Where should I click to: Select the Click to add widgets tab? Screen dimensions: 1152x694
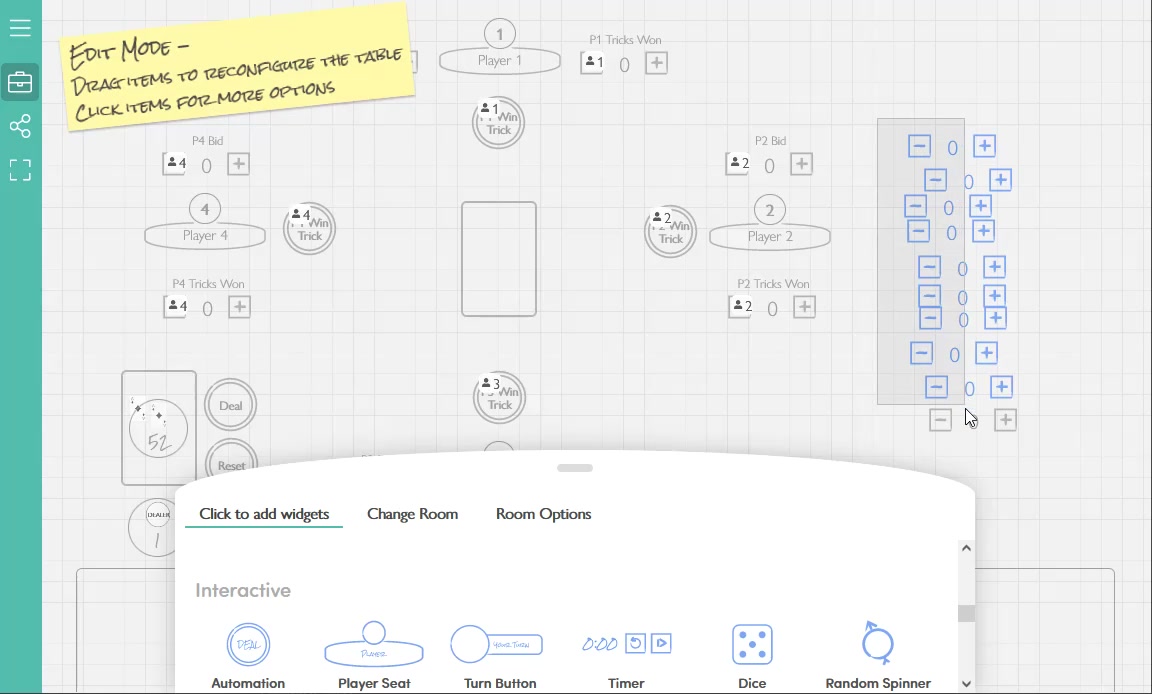pyautogui.click(x=264, y=514)
